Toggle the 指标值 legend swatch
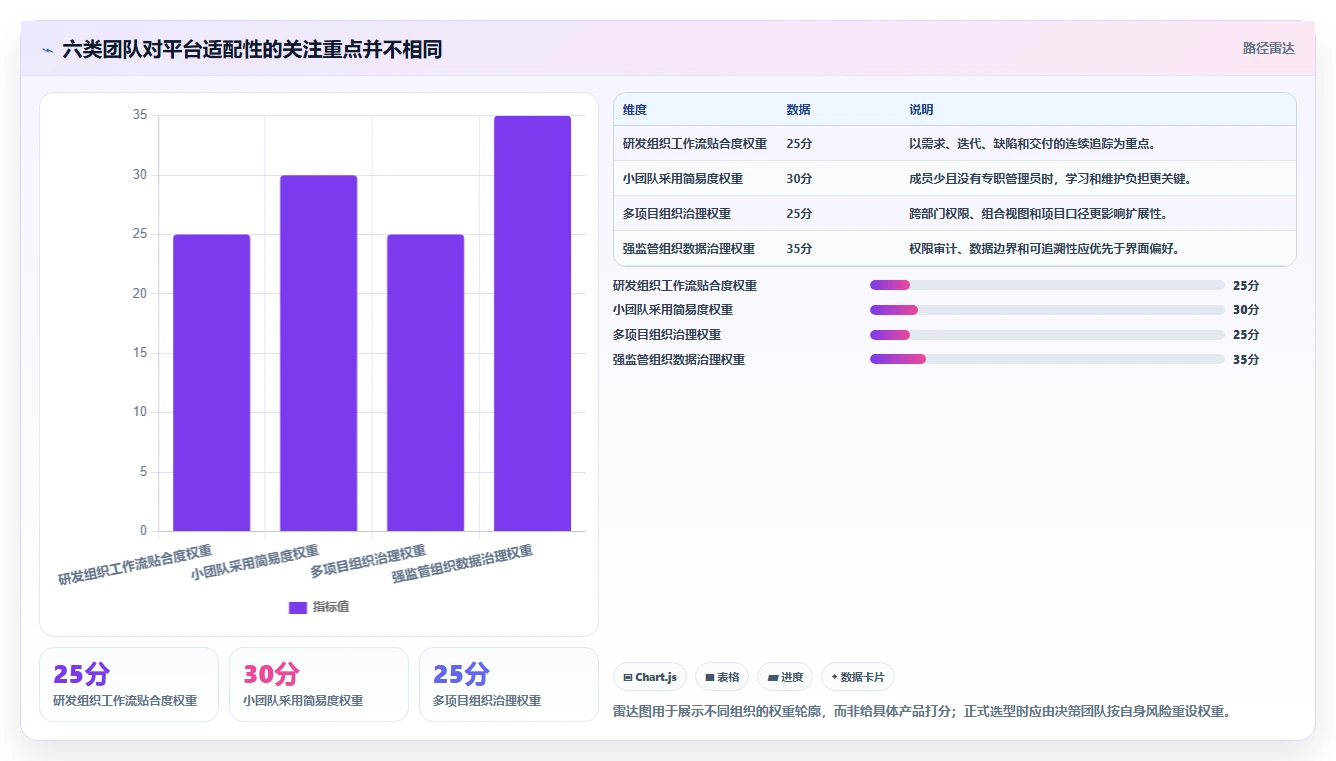This screenshot has width=1336, height=761. click(298, 607)
